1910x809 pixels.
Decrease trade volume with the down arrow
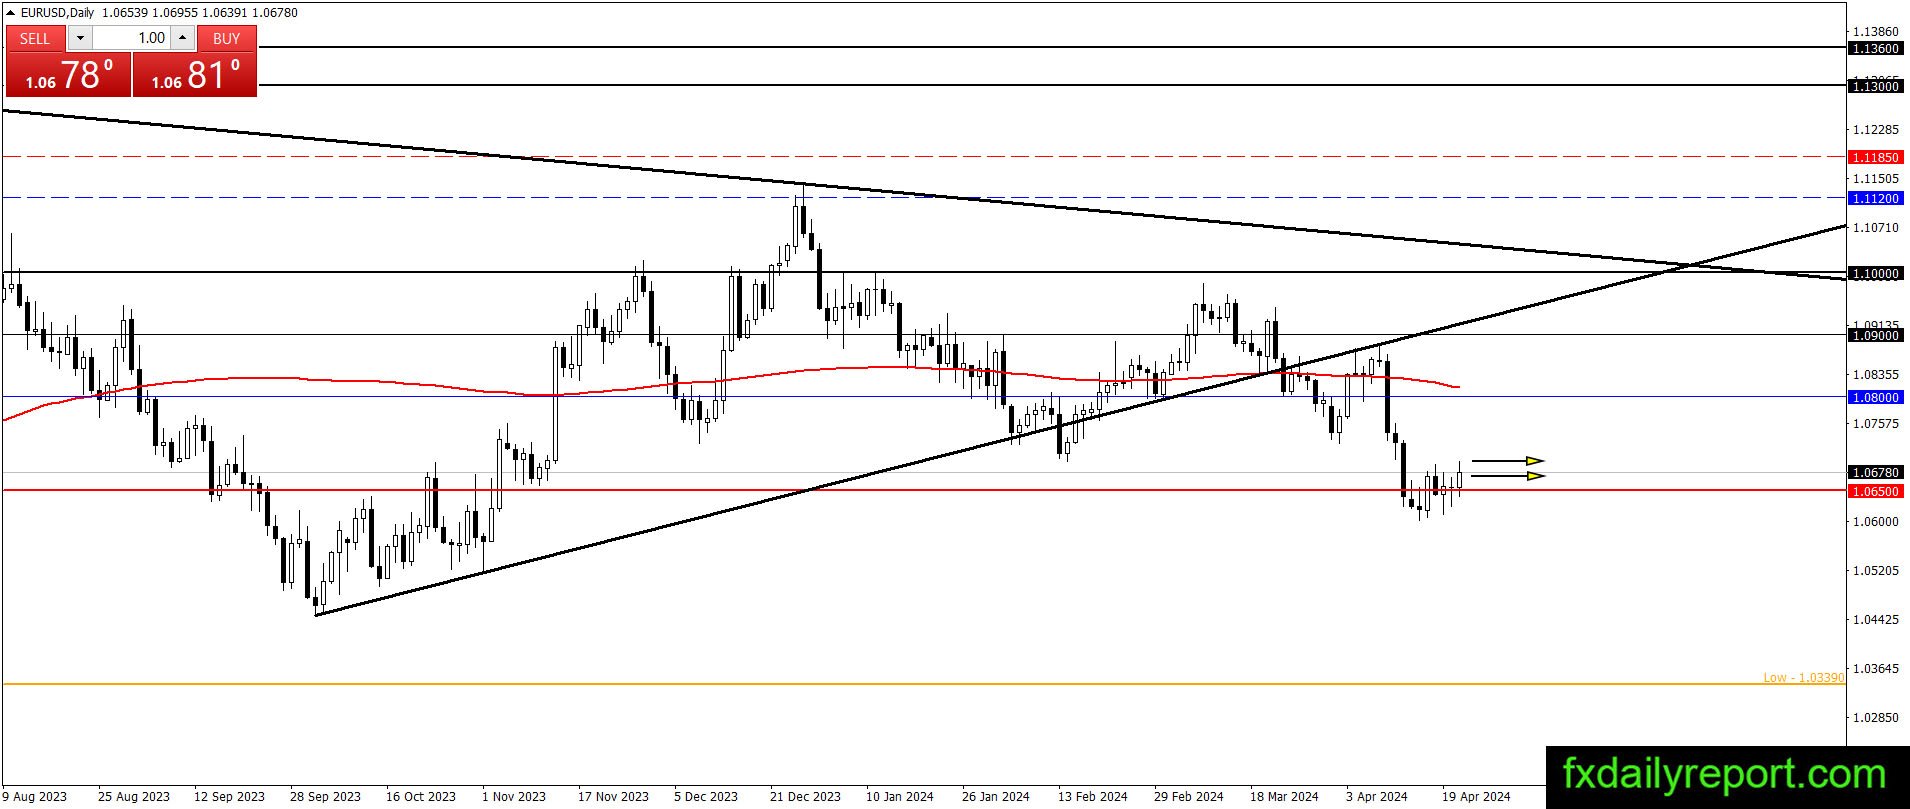click(x=81, y=38)
